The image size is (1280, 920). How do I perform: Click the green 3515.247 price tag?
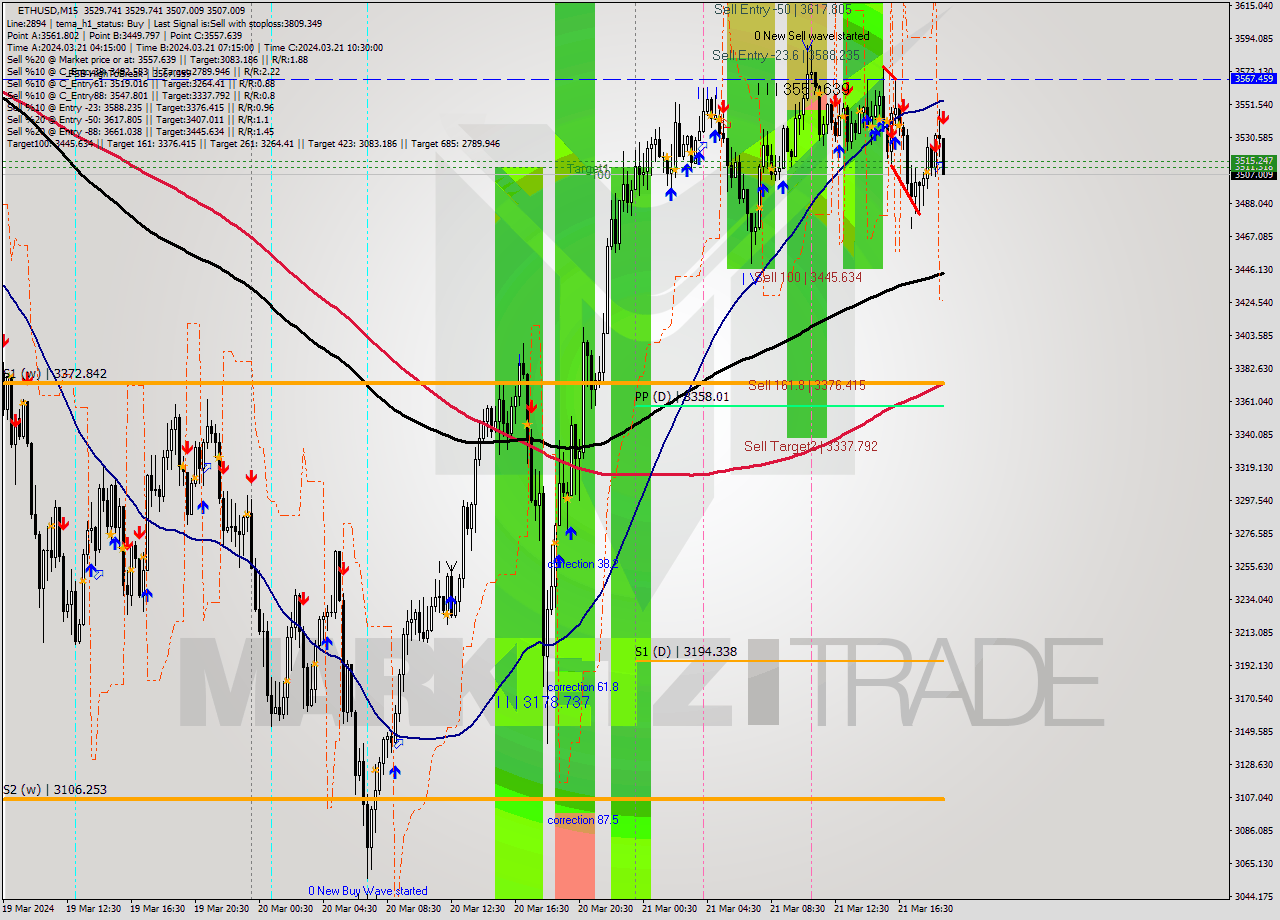tap(1253, 160)
